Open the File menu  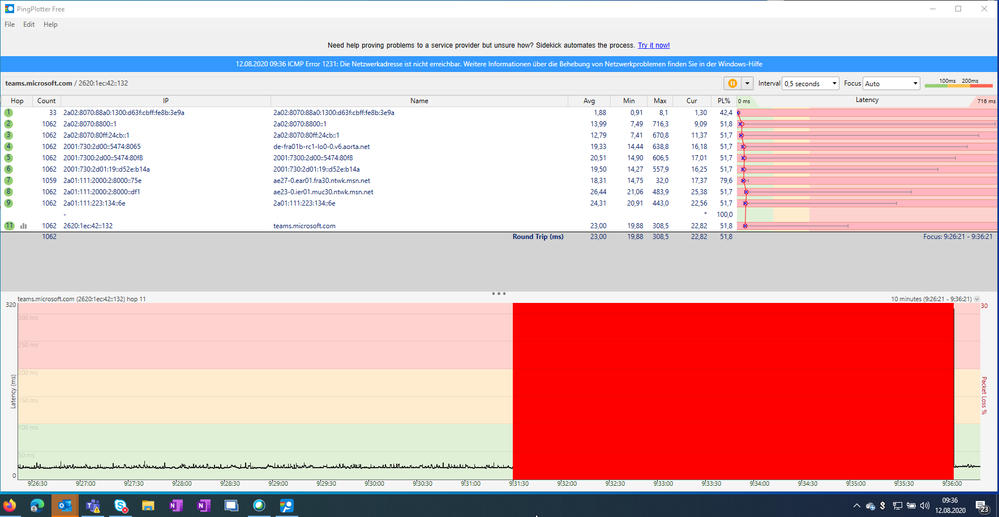(10, 24)
